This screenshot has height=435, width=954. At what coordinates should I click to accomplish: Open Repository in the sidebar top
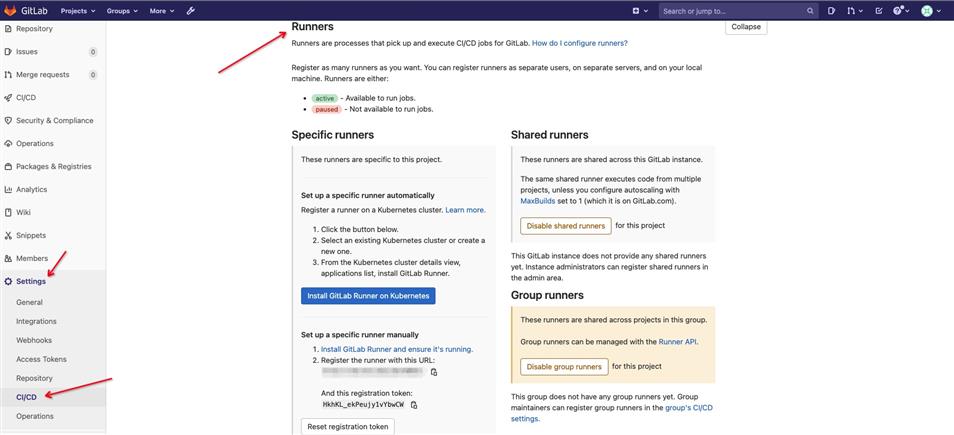click(x=34, y=29)
